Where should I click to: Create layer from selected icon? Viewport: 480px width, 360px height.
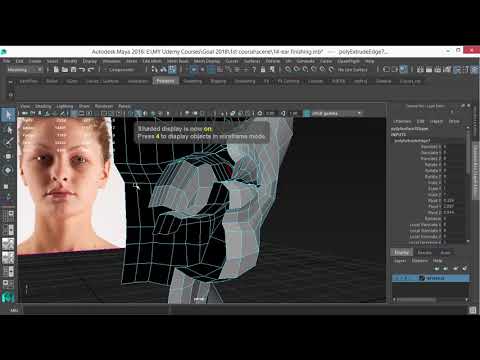point(465,268)
